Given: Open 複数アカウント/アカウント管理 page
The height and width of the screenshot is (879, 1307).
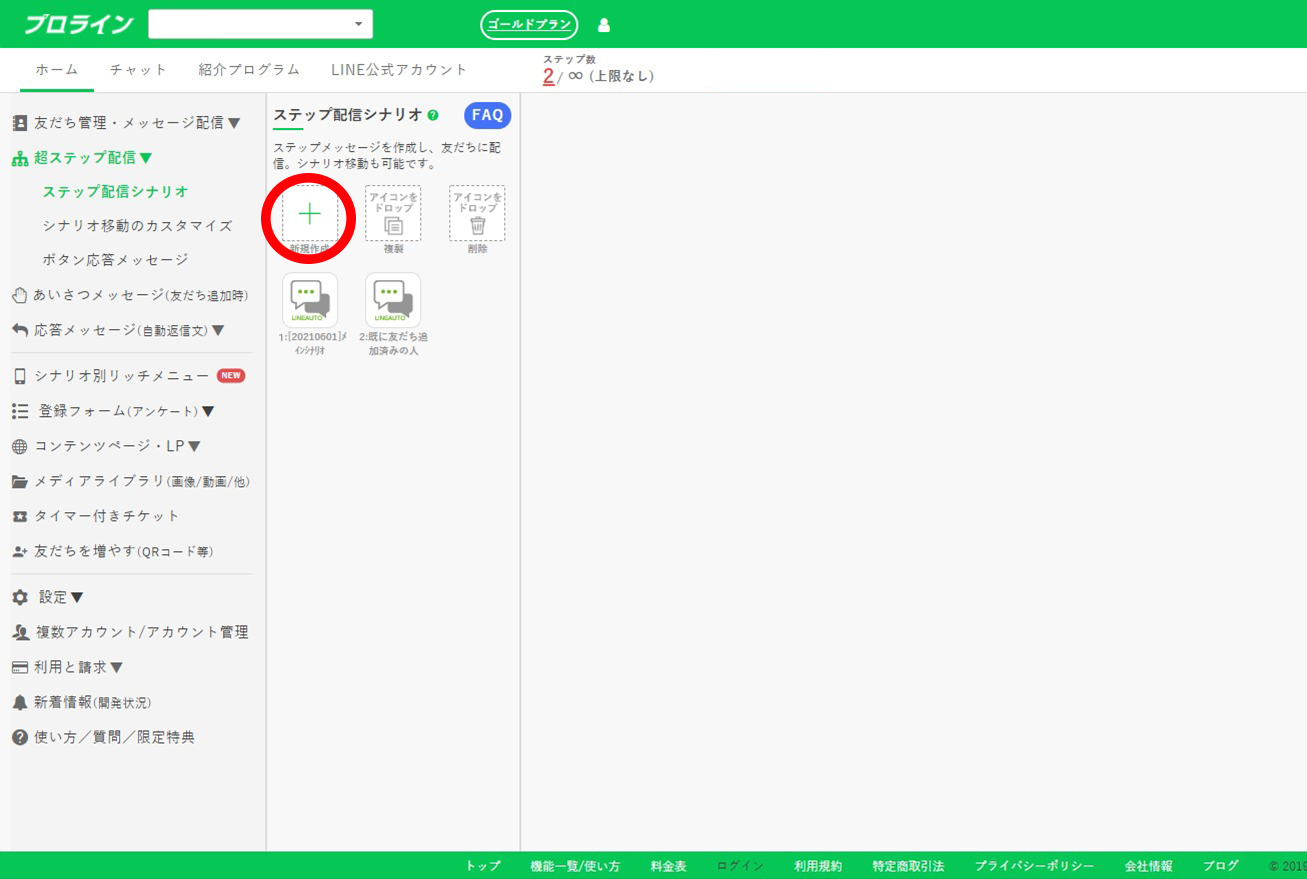Looking at the screenshot, I should [x=142, y=632].
